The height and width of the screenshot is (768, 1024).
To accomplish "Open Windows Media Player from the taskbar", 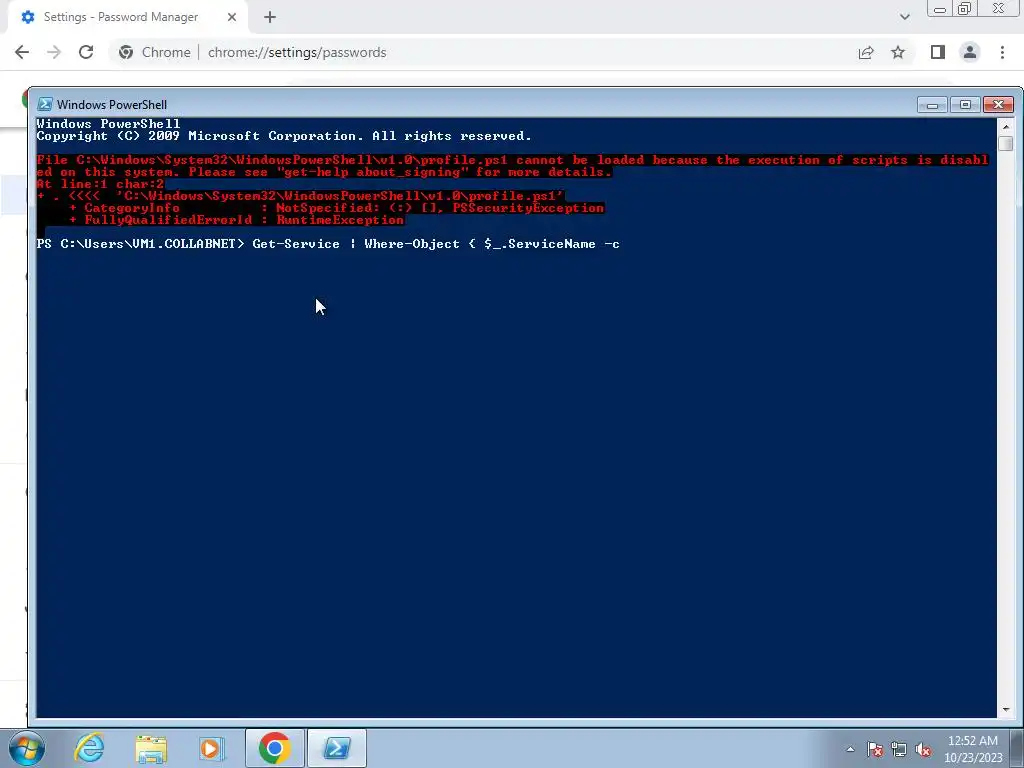I will [212, 748].
